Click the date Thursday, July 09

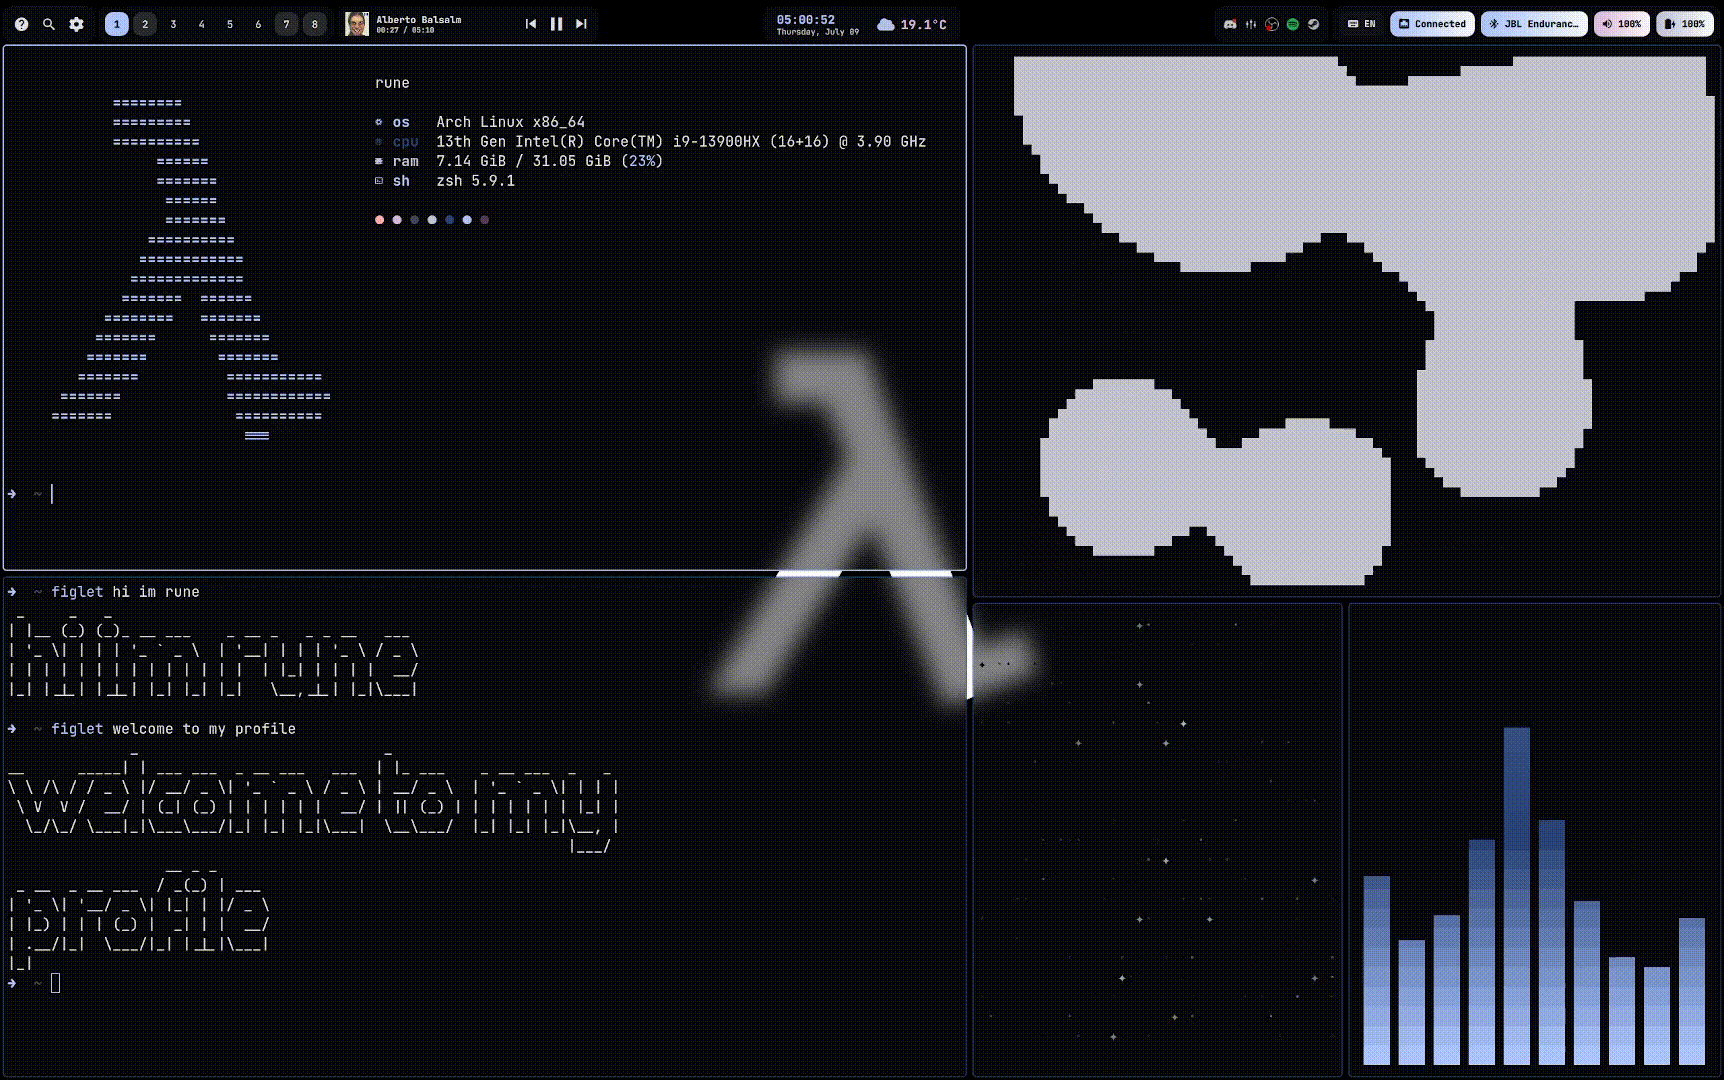tap(818, 32)
